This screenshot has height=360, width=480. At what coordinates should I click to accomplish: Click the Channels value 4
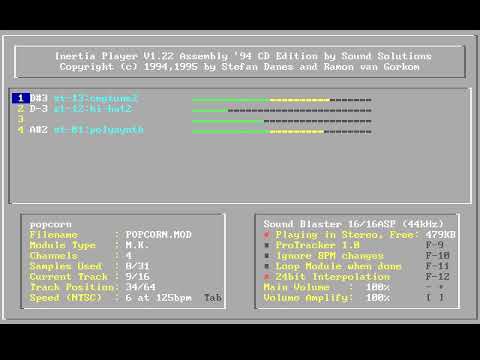pyautogui.click(x=129, y=256)
